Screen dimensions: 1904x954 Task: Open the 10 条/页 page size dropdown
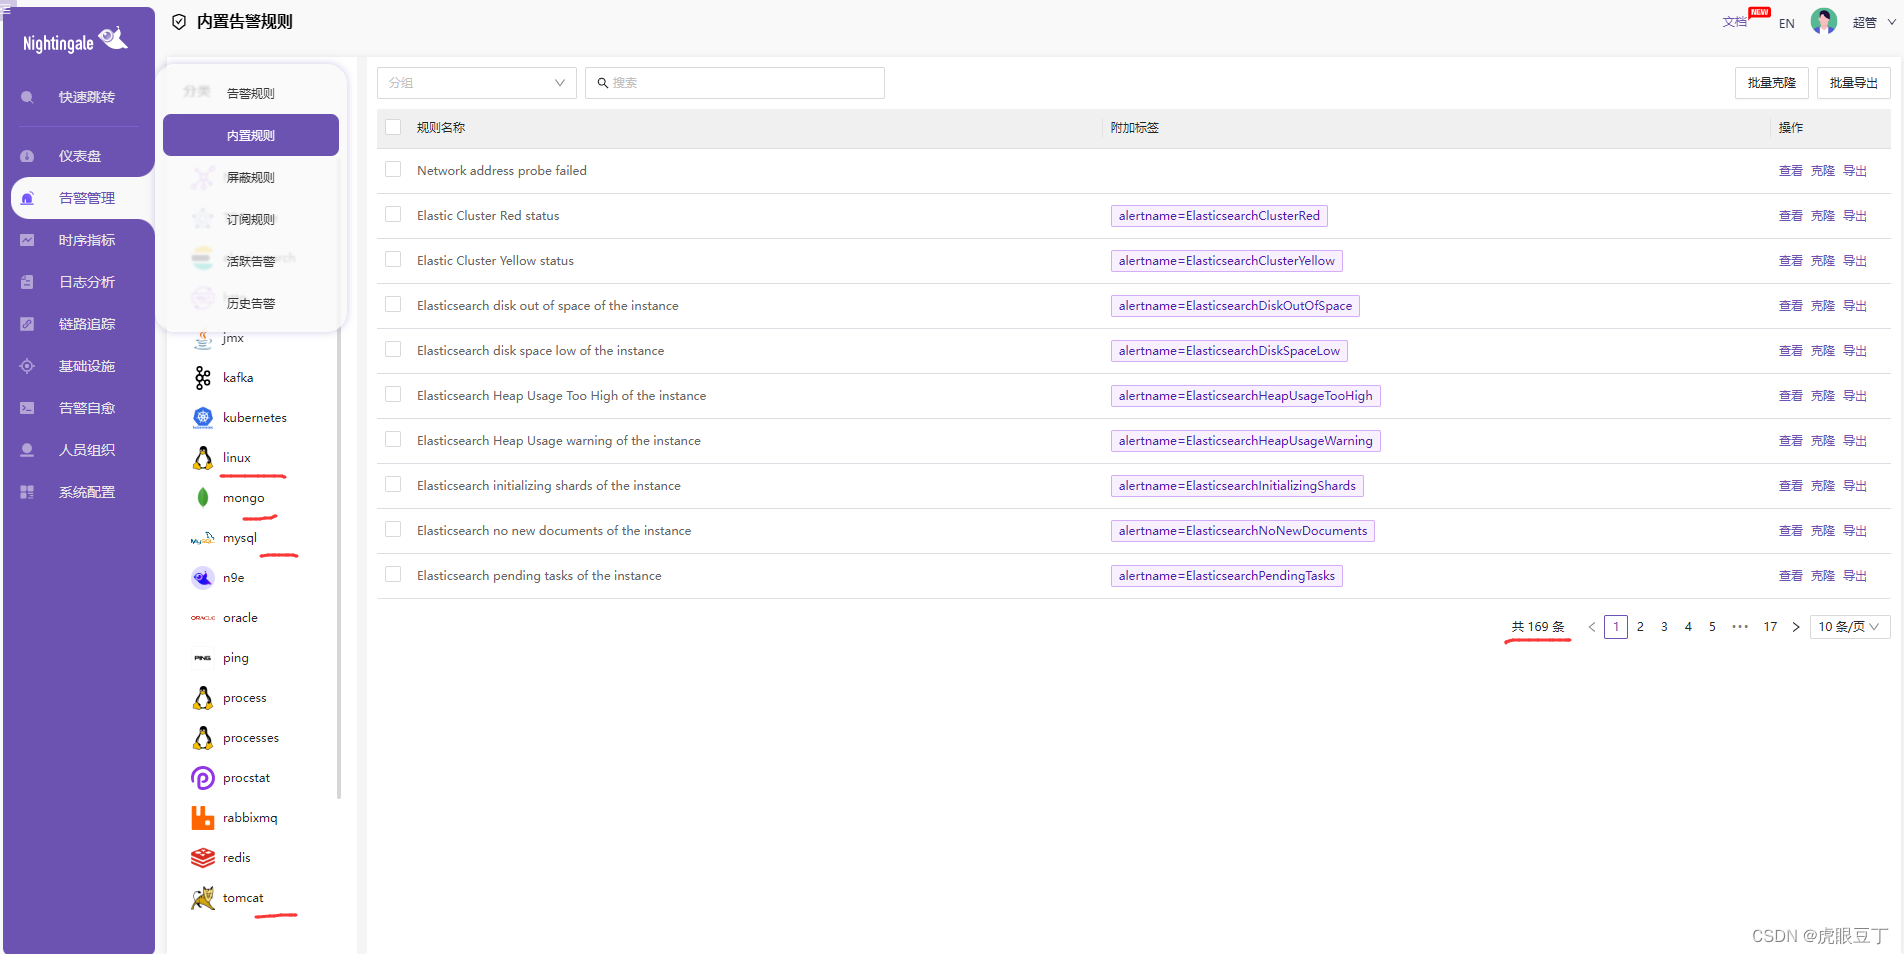point(1849,627)
